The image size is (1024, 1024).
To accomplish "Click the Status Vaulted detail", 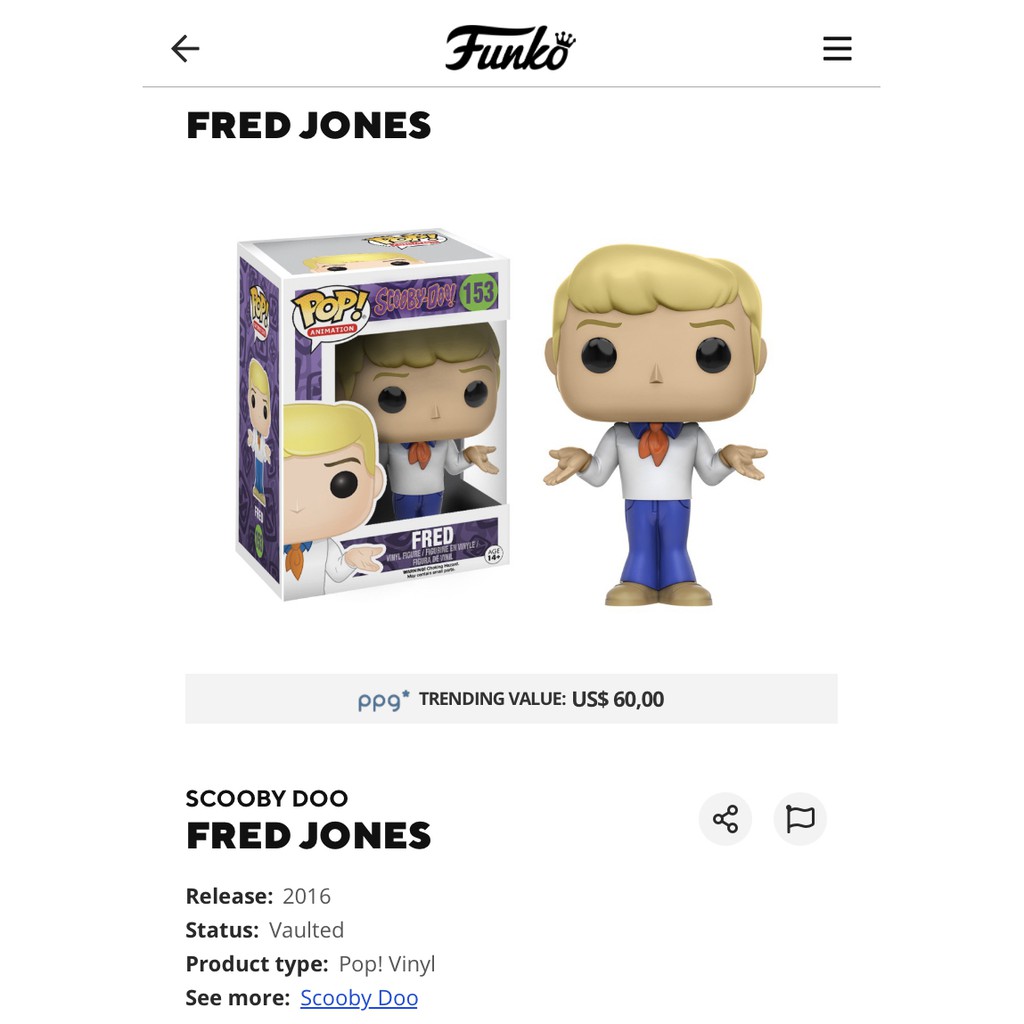I will tap(264, 930).
